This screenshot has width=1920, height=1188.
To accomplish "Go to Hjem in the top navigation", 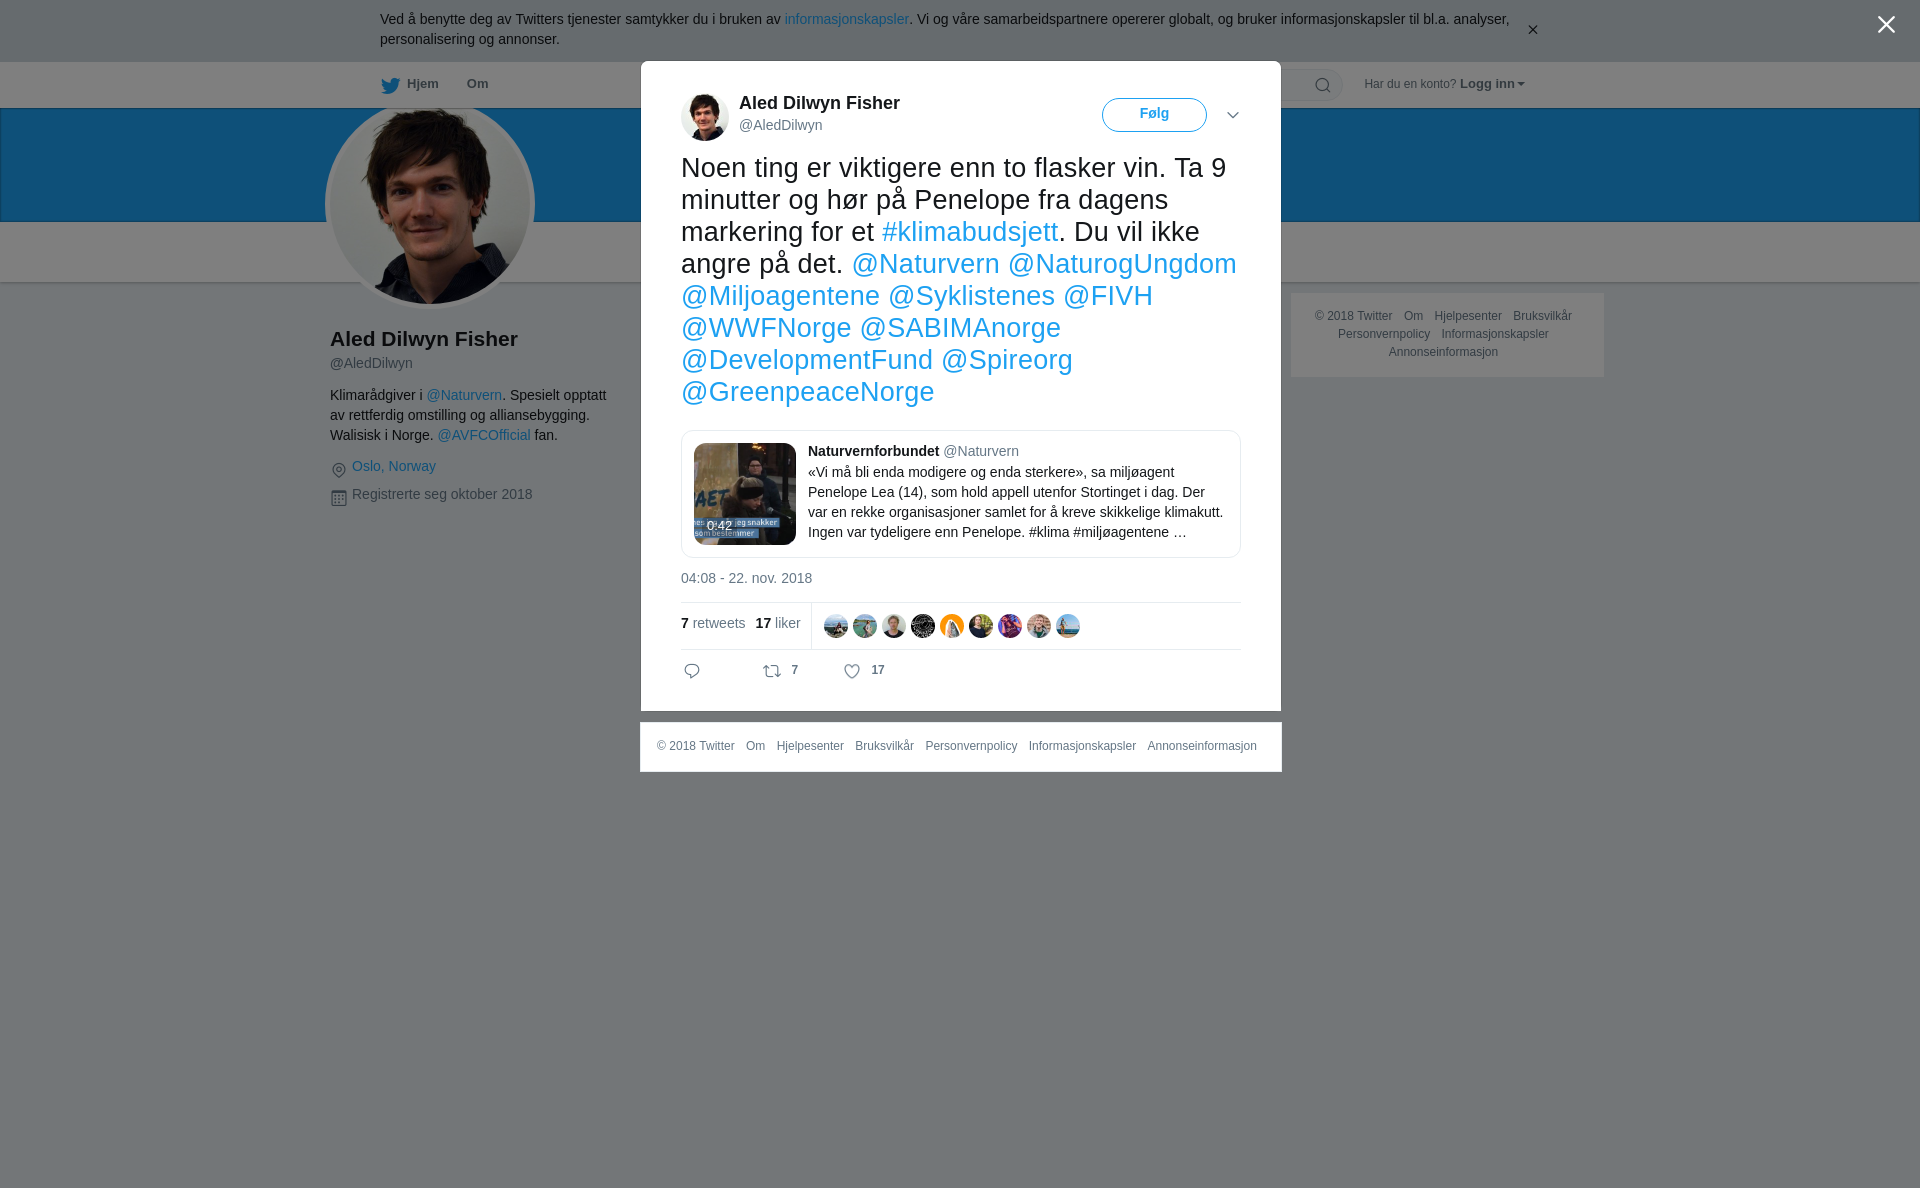I will 423,84.
